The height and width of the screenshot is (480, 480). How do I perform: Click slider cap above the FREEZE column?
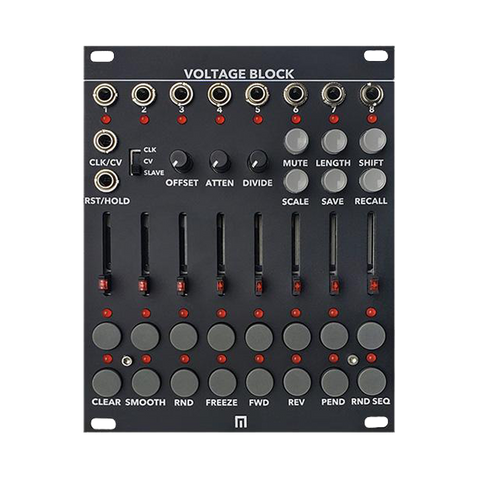220,286
